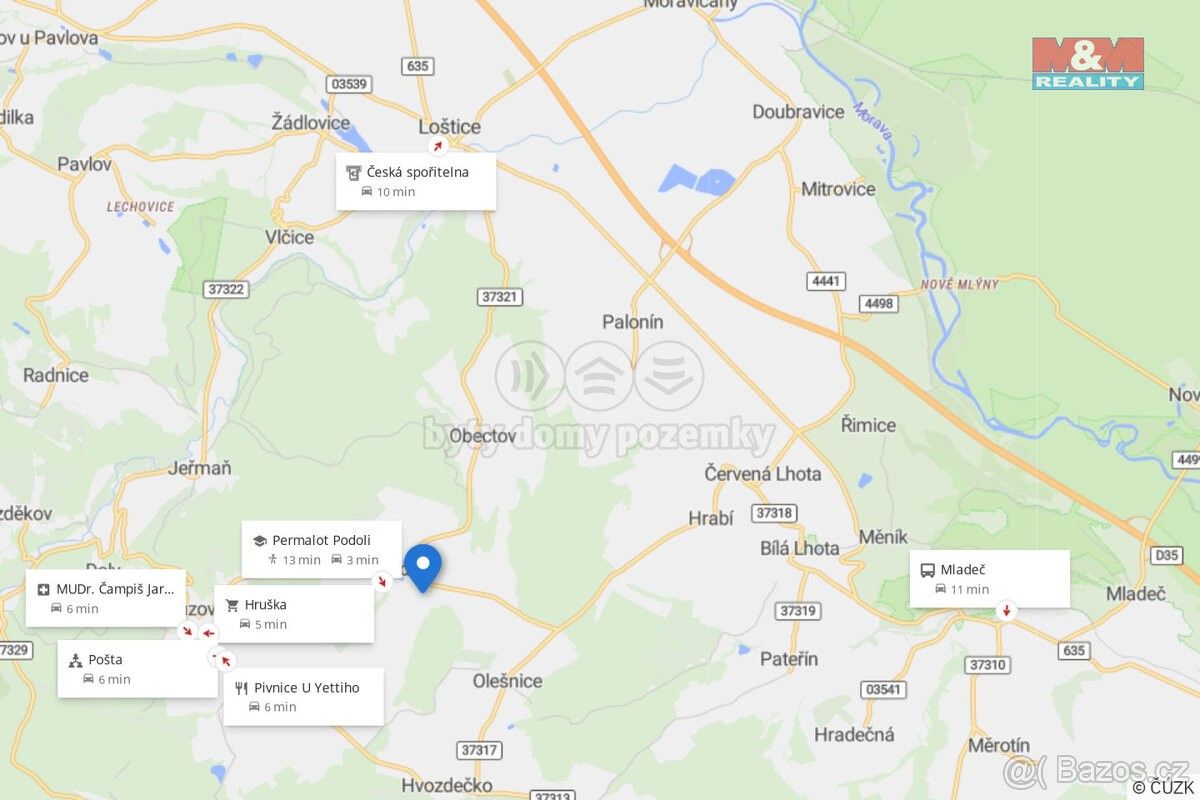The image size is (1200, 800).
Task: Click the red arrow marker at Loštice
Action: (437, 146)
